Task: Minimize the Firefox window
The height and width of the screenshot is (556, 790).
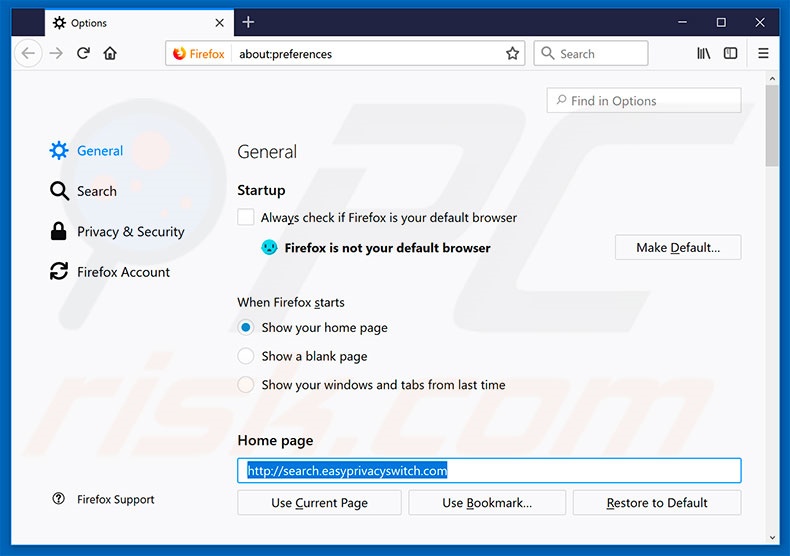Action: tap(682, 22)
